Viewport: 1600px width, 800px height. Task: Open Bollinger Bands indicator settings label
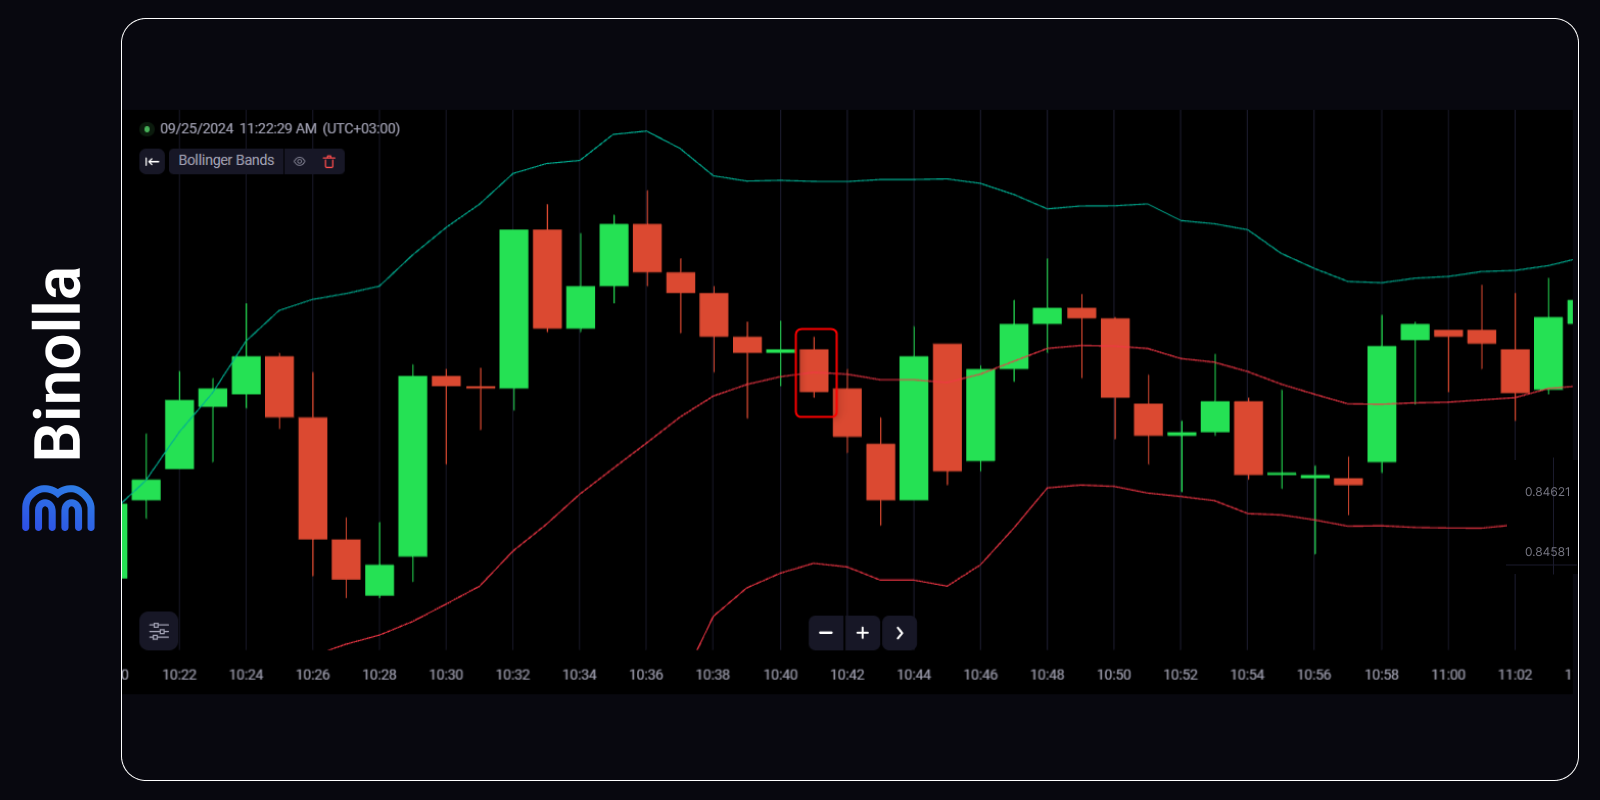(226, 160)
